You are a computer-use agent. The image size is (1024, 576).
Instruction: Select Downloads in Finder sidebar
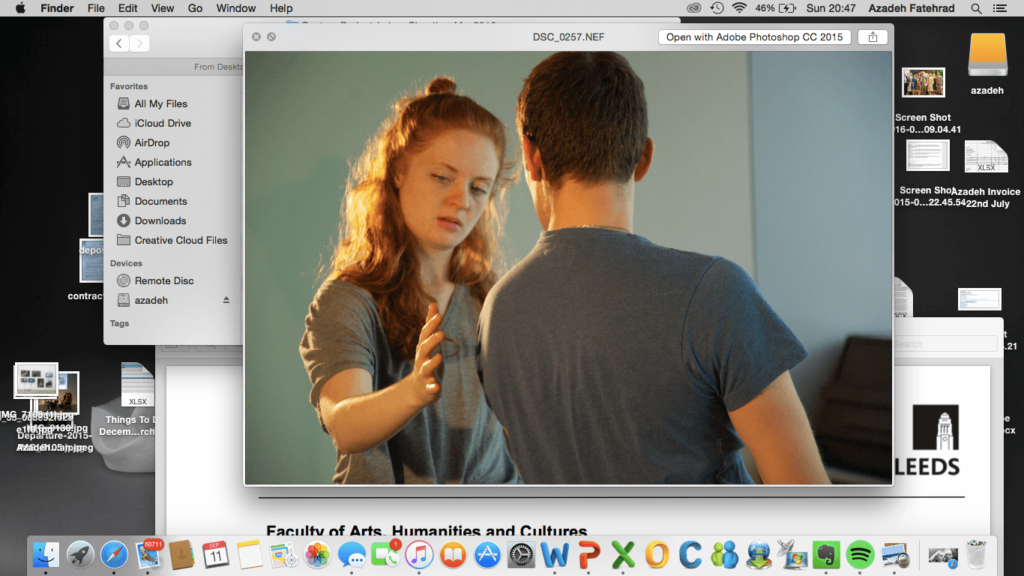tap(160, 221)
